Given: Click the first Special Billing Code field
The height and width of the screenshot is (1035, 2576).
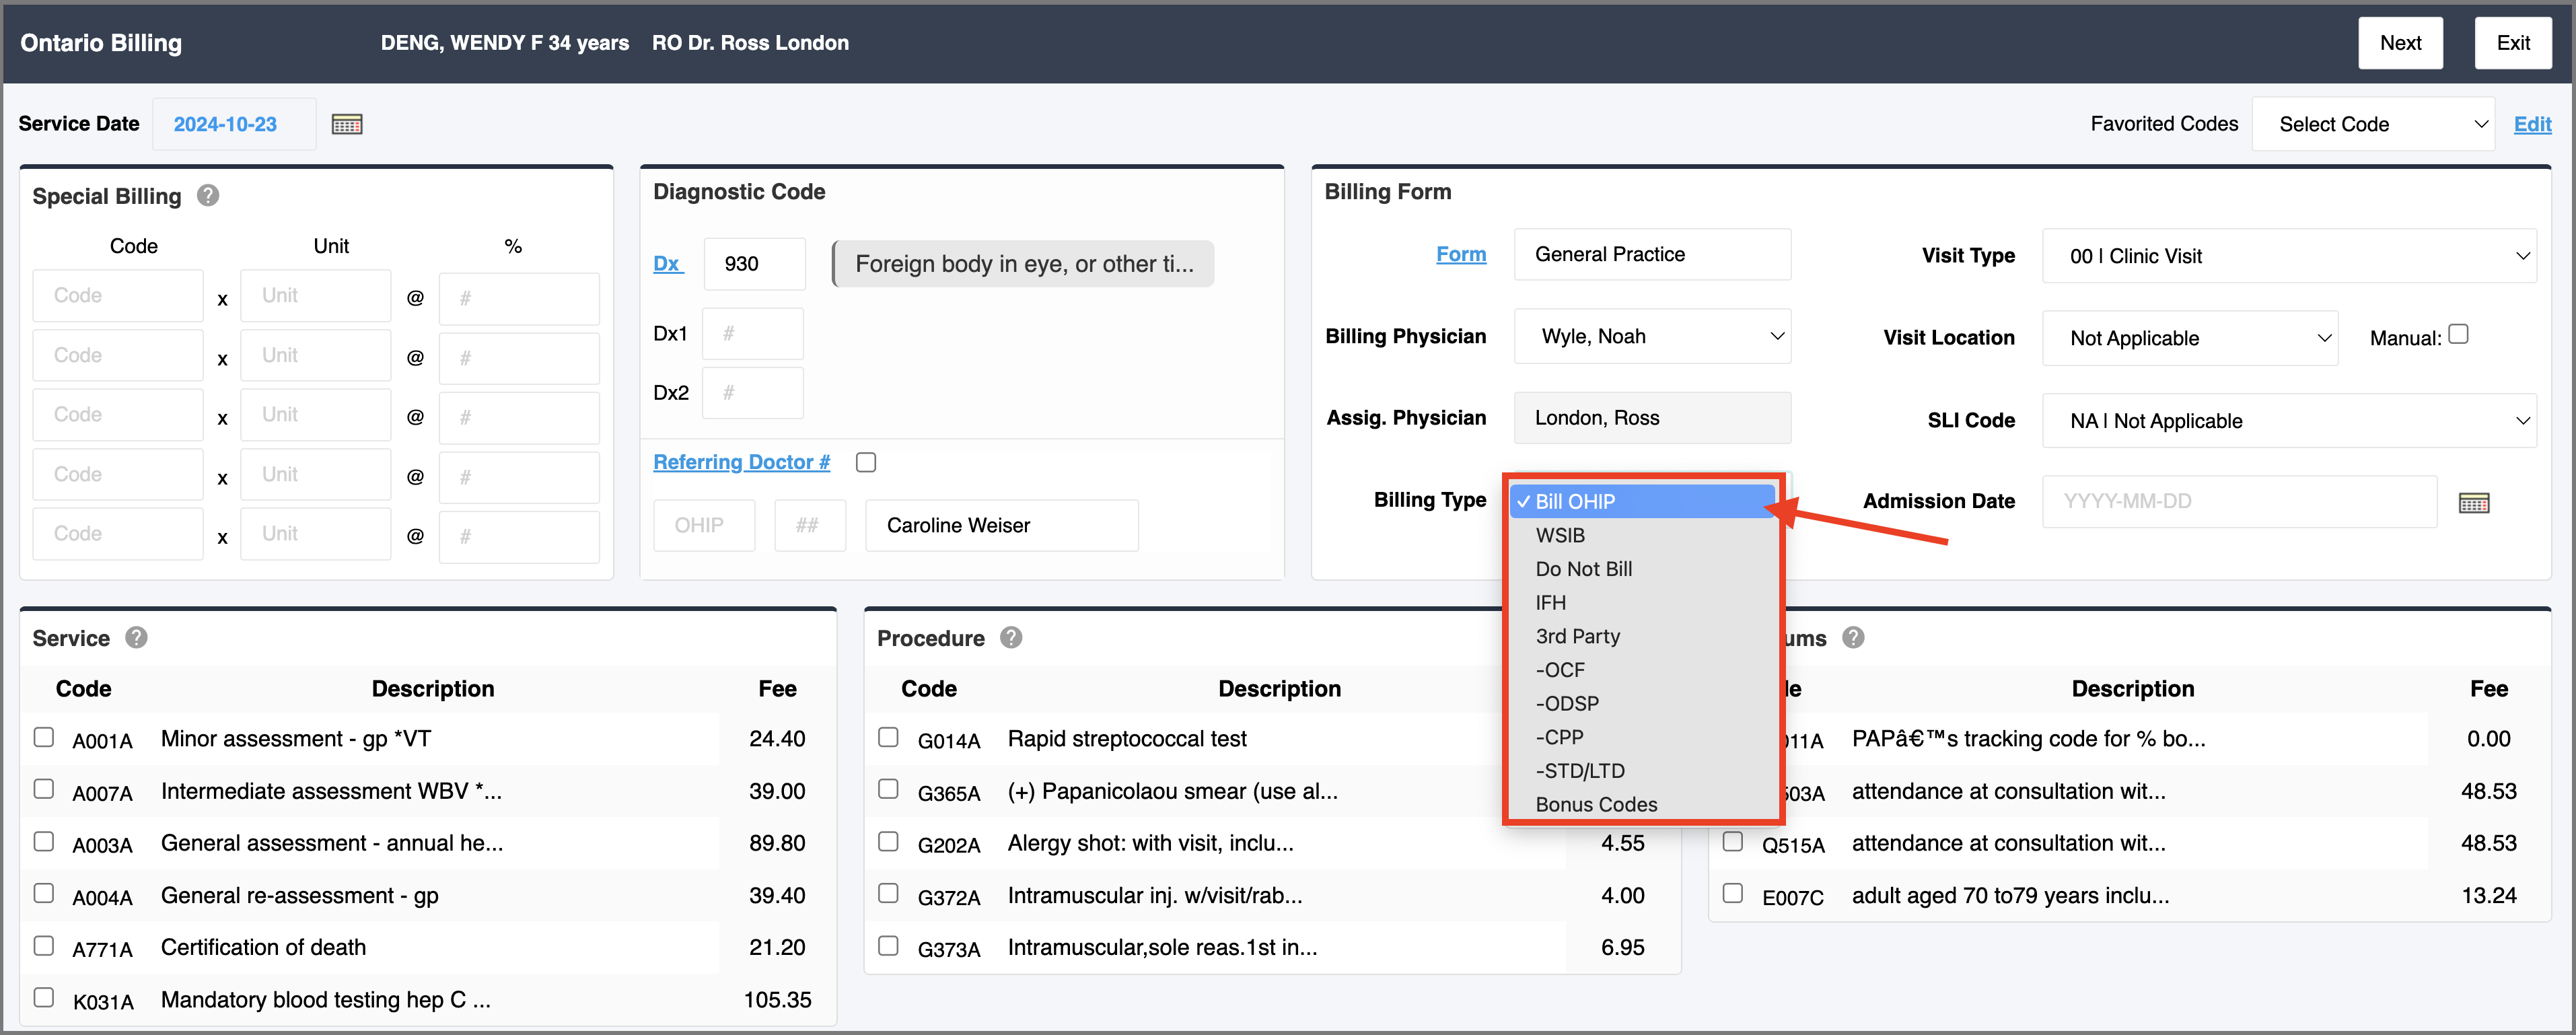Looking at the screenshot, I should point(117,296).
